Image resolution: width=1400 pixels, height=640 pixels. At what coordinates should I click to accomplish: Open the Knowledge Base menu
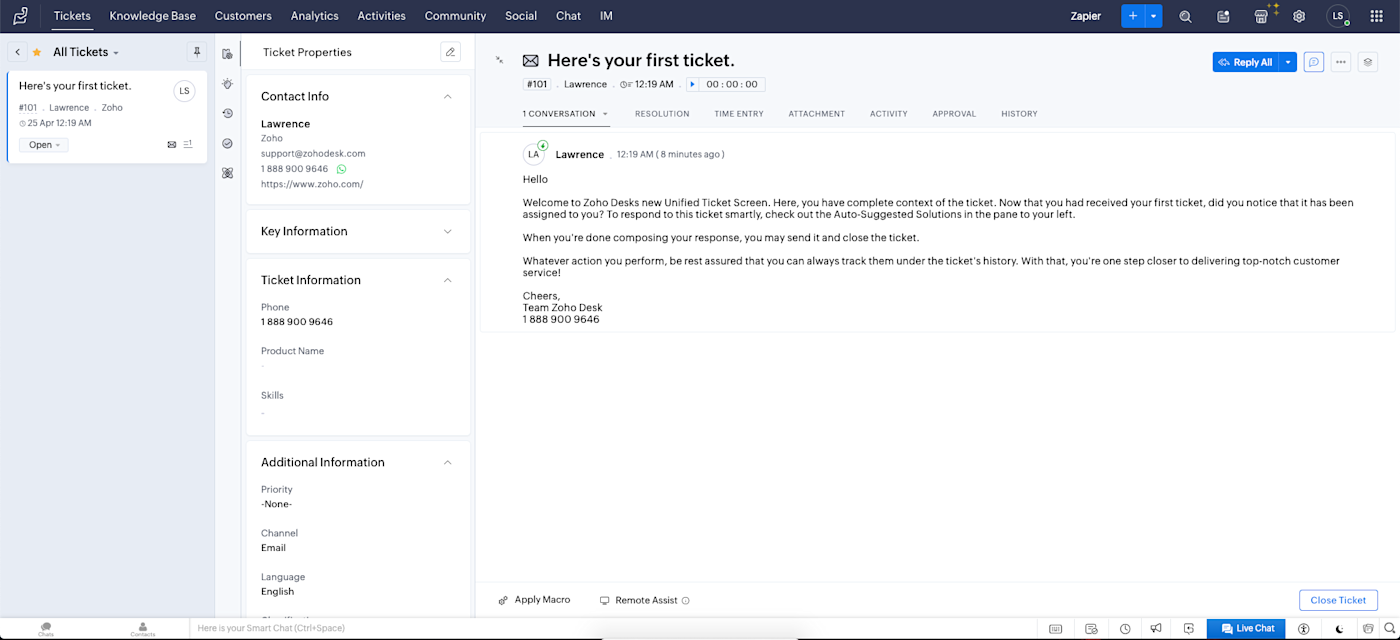click(x=153, y=16)
